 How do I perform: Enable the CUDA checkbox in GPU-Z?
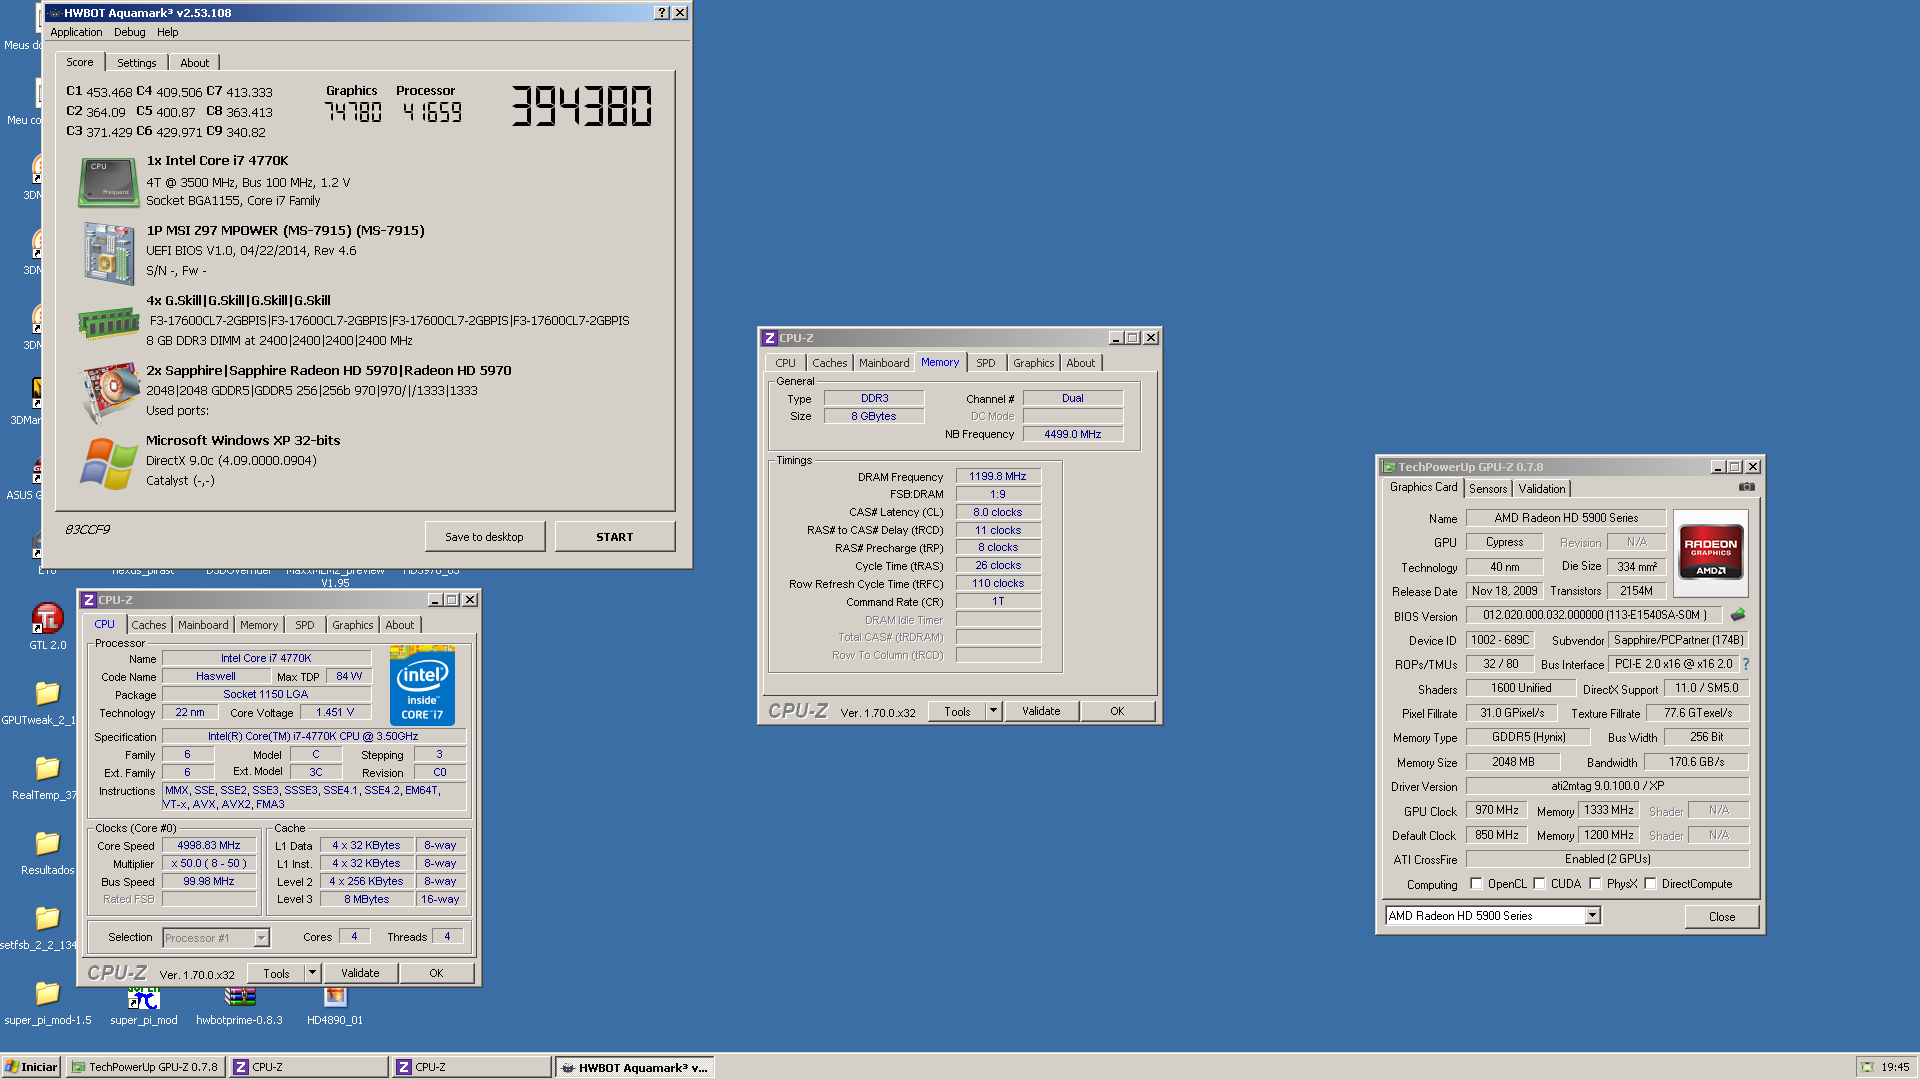pos(1539,883)
